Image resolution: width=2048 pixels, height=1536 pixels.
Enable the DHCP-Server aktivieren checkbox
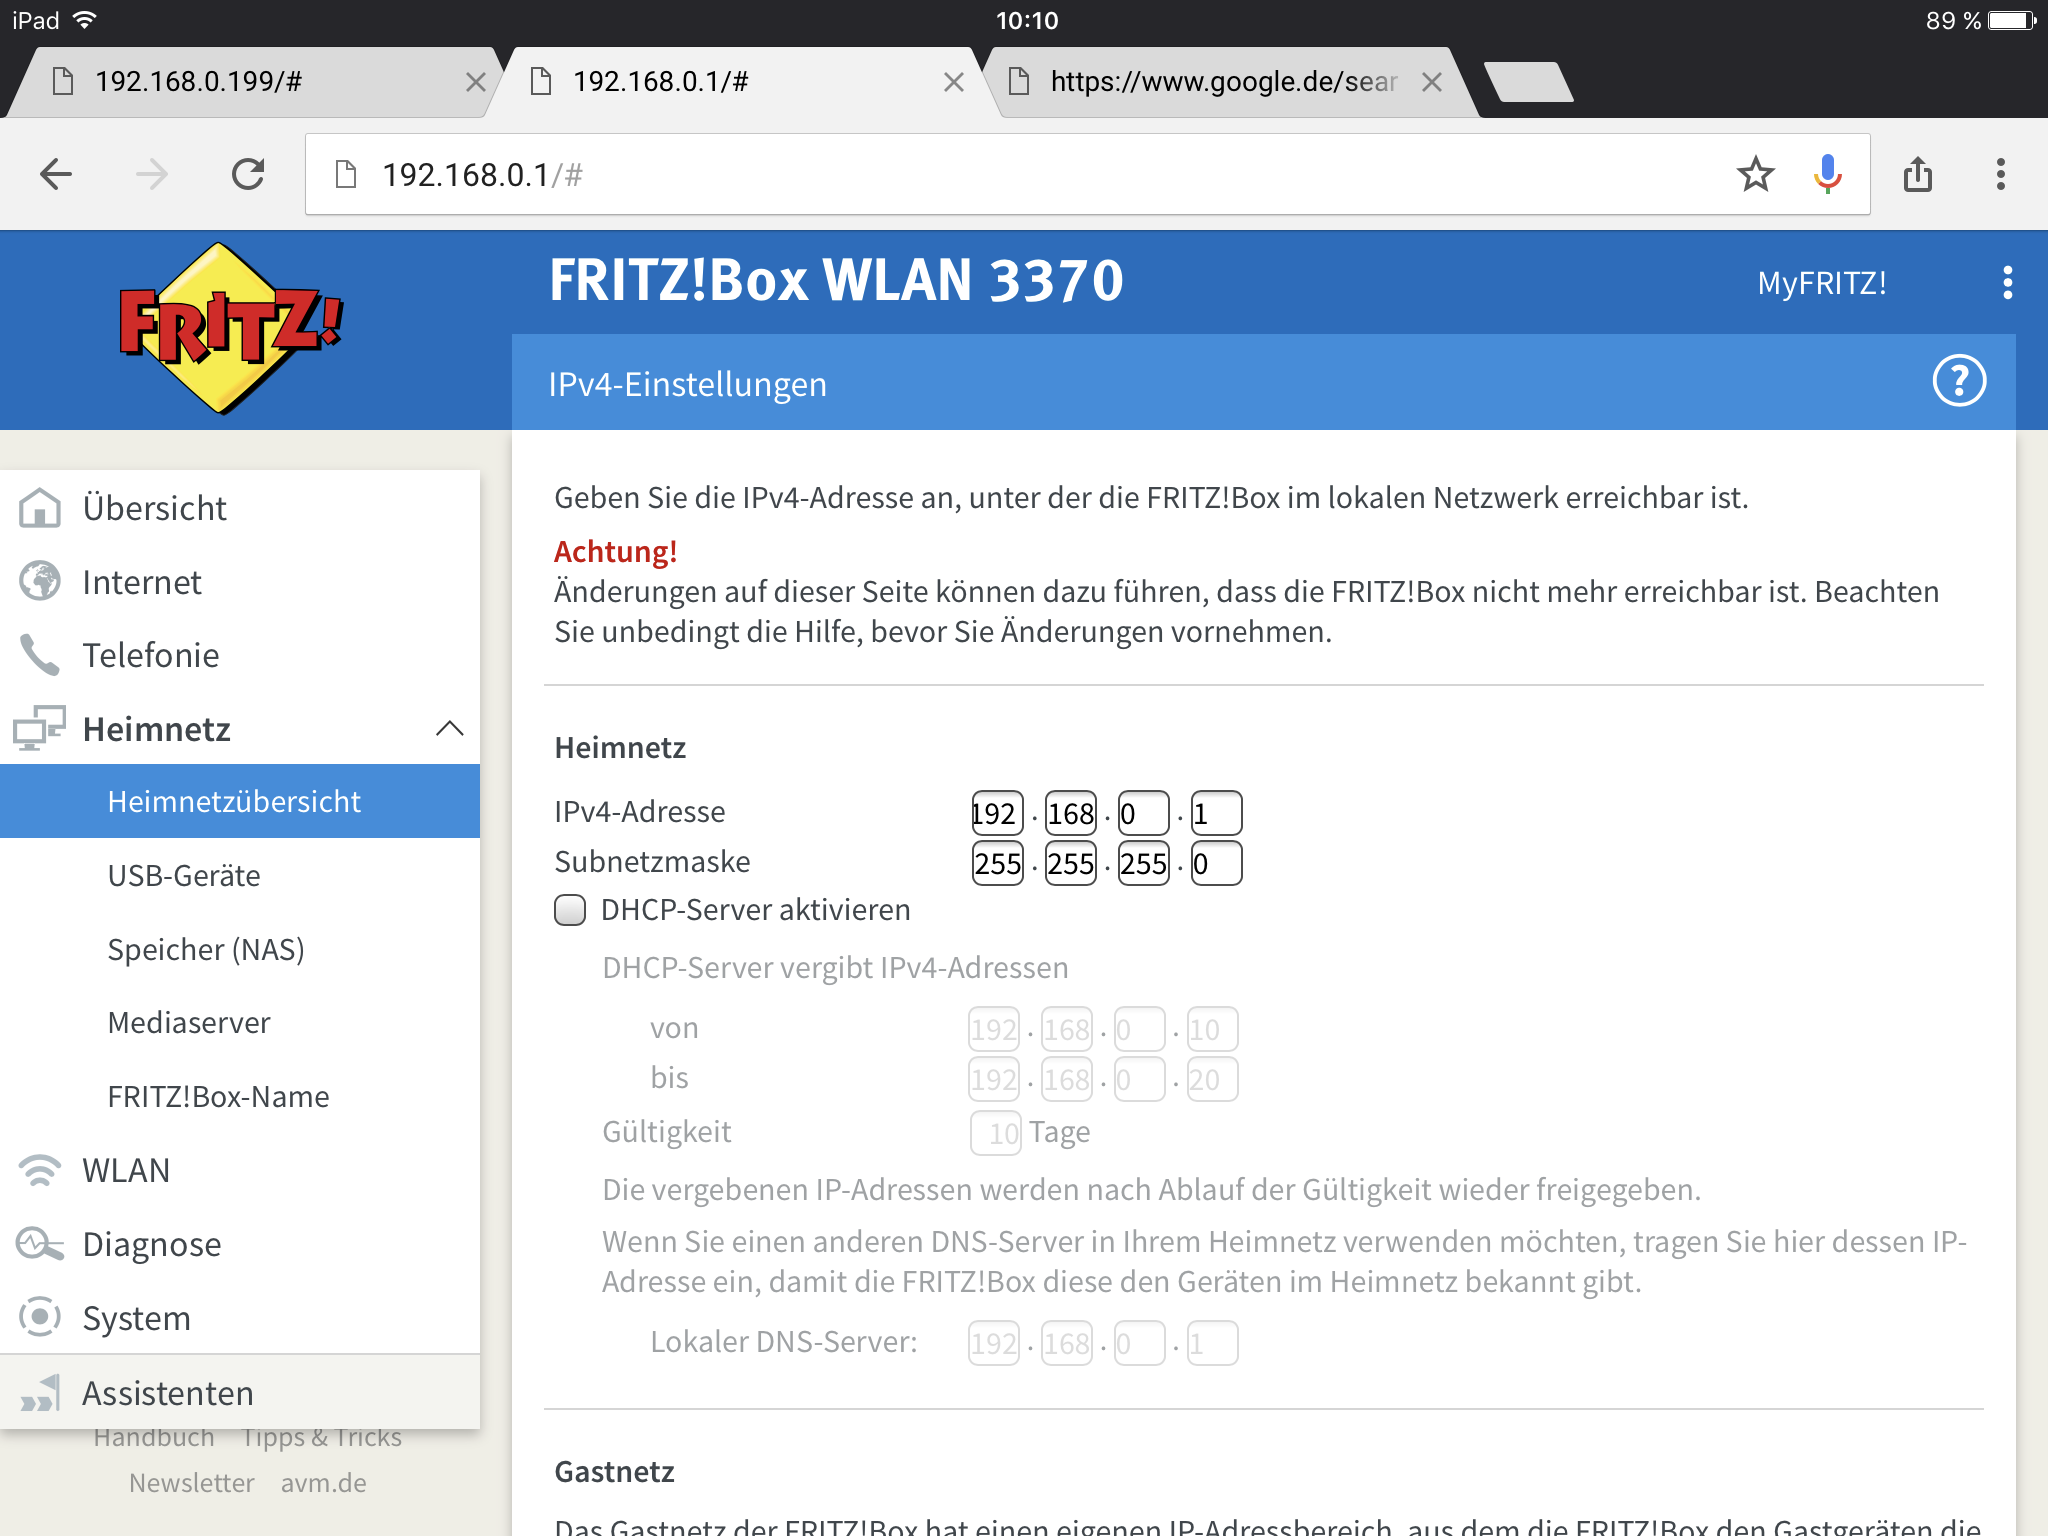tap(570, 910)
